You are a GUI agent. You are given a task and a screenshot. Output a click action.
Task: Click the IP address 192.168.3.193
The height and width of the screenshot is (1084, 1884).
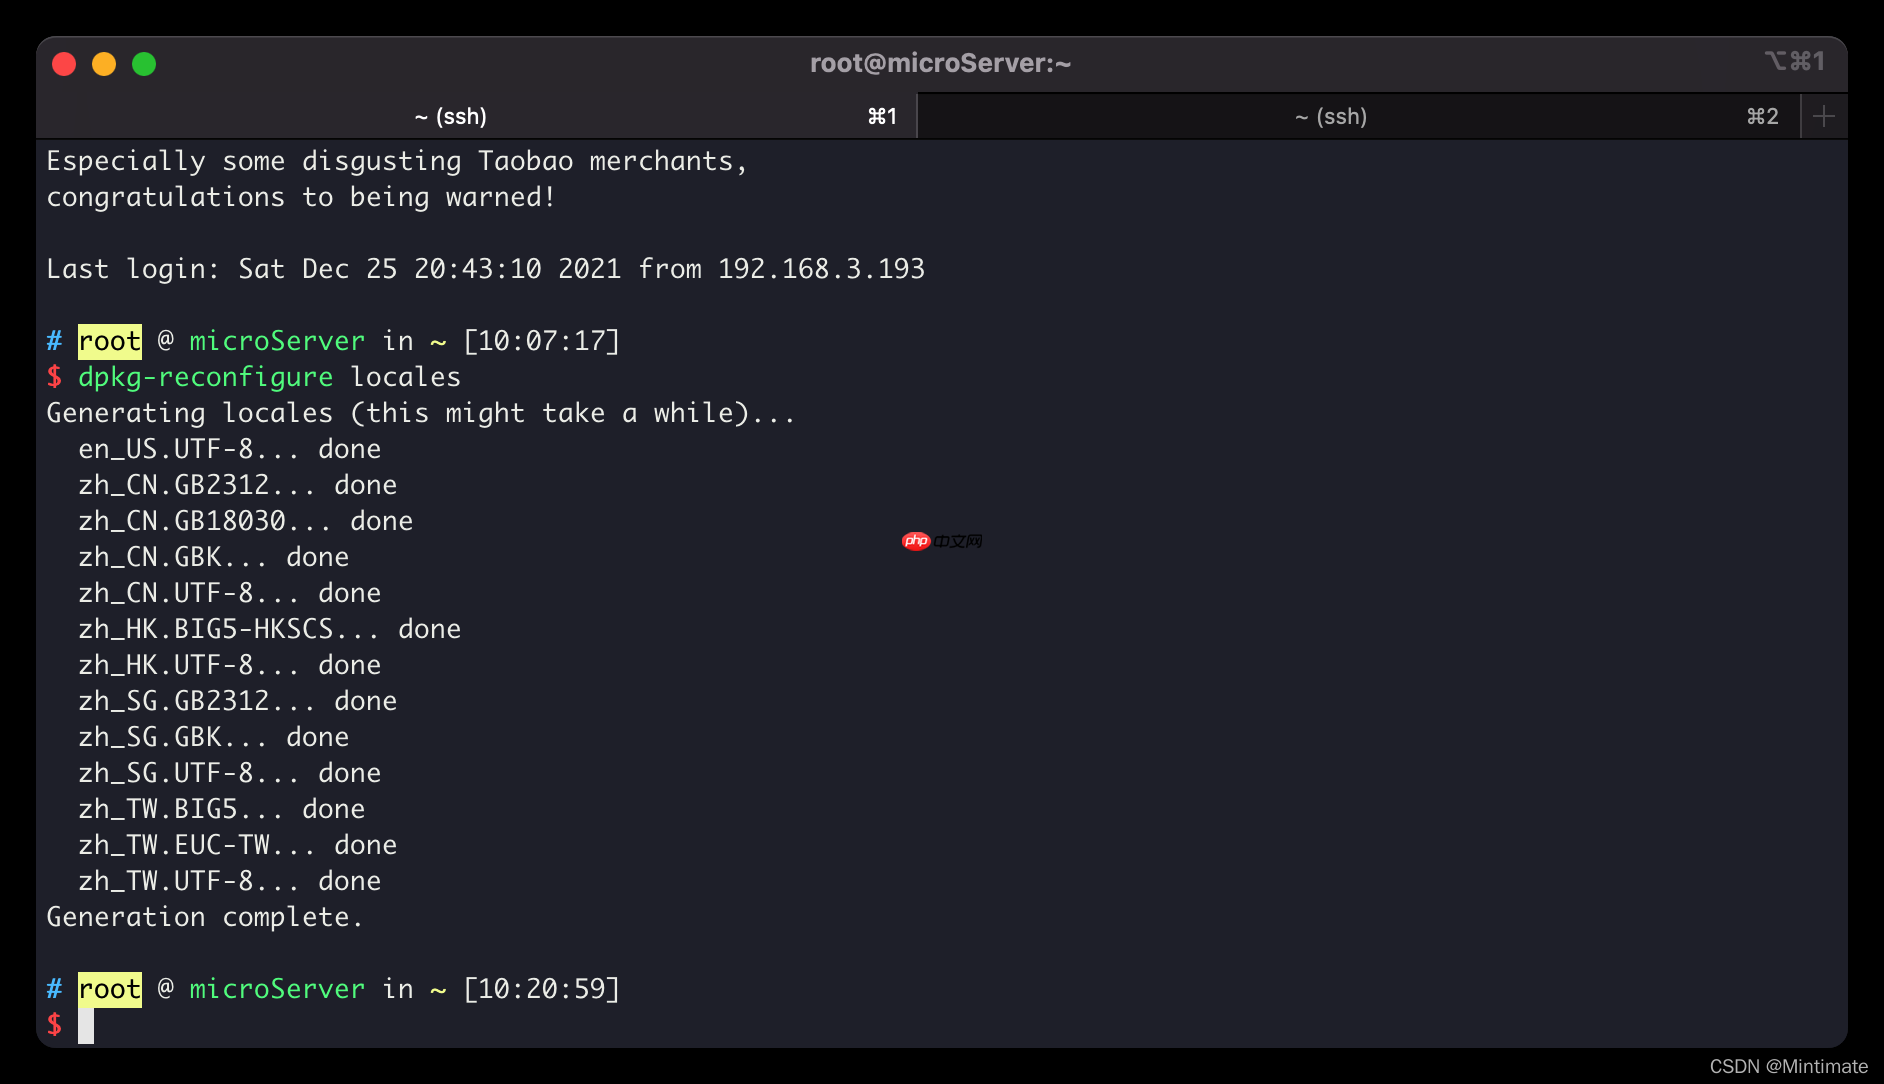(x=820, y=268)
